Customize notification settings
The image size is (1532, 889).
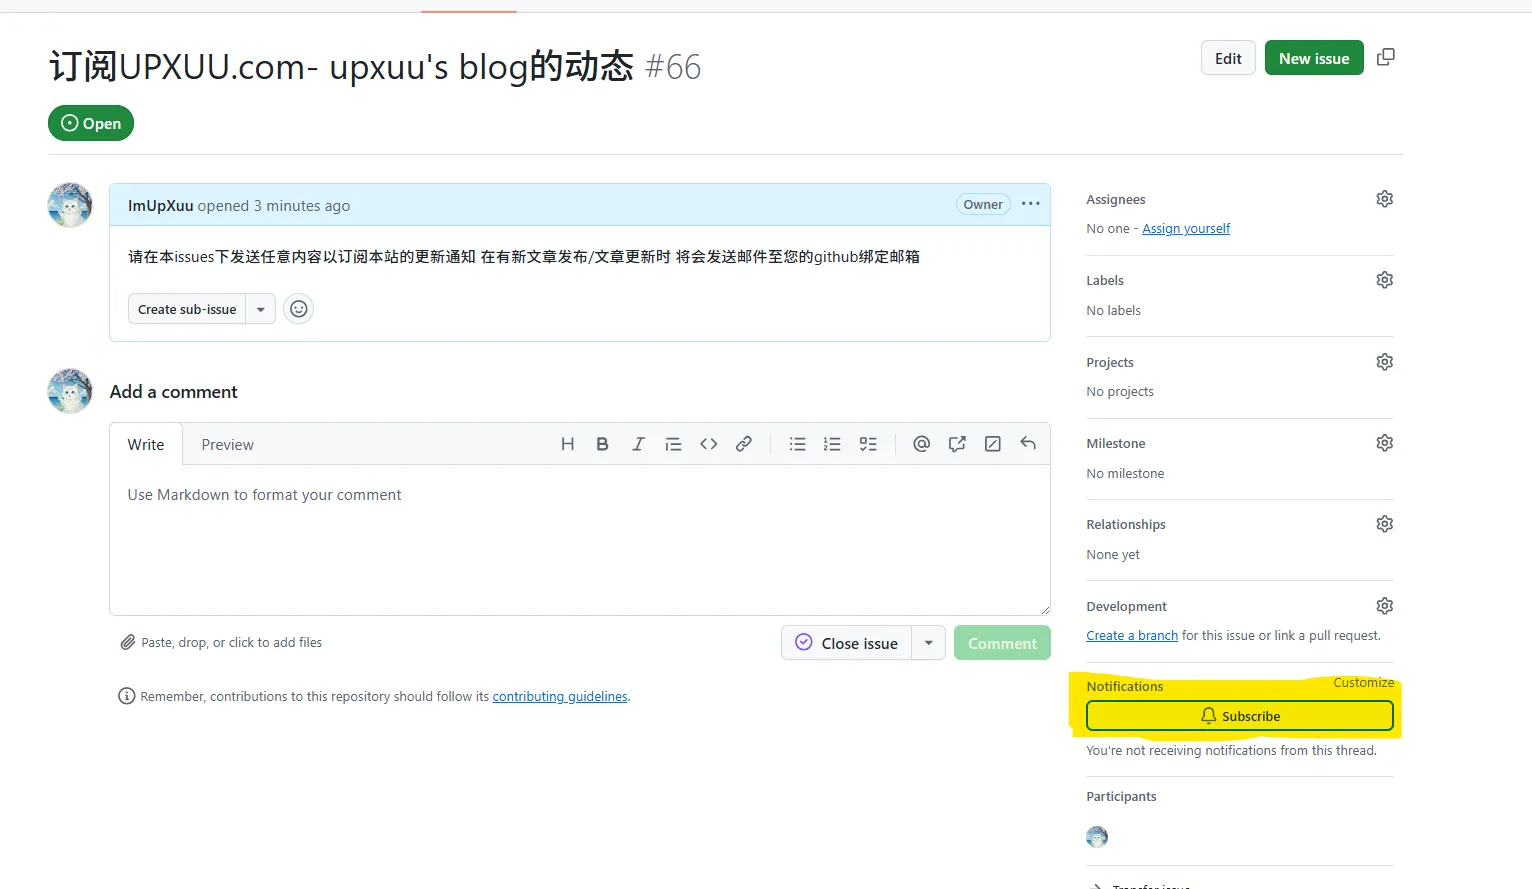[1363, 683]
